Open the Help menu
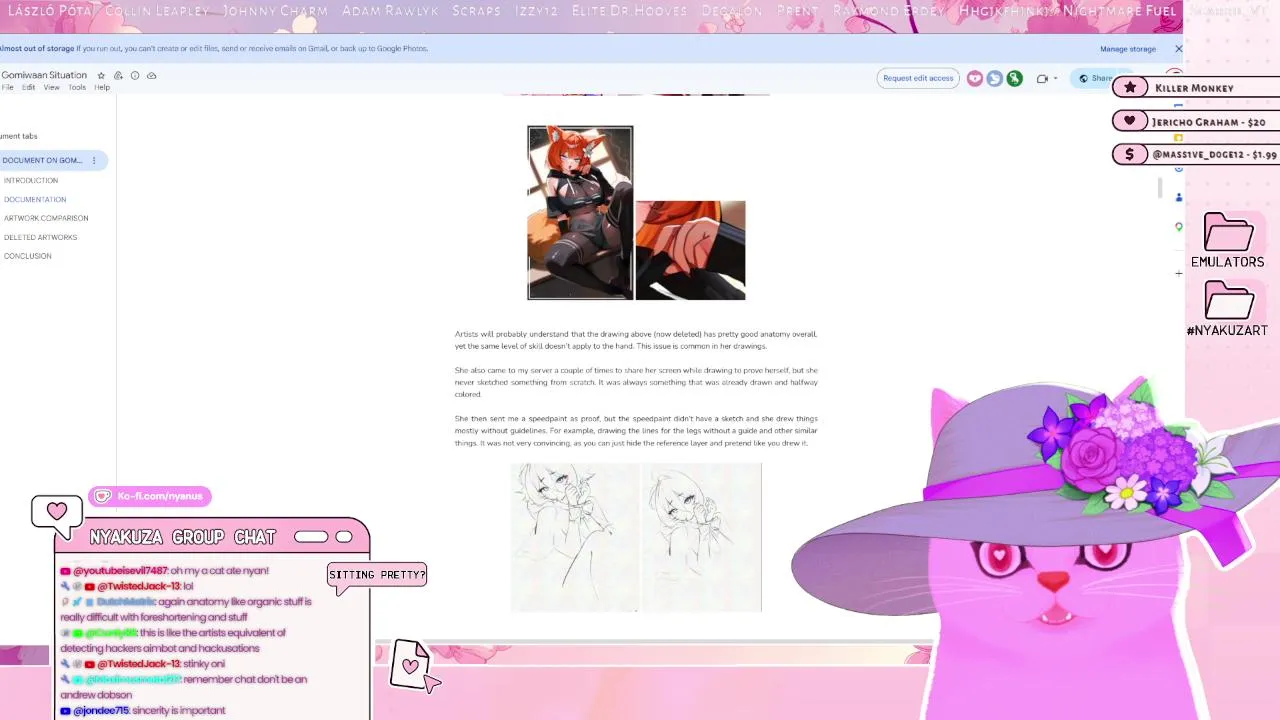This screenshot has width=1280, height=720. [102, 87]
